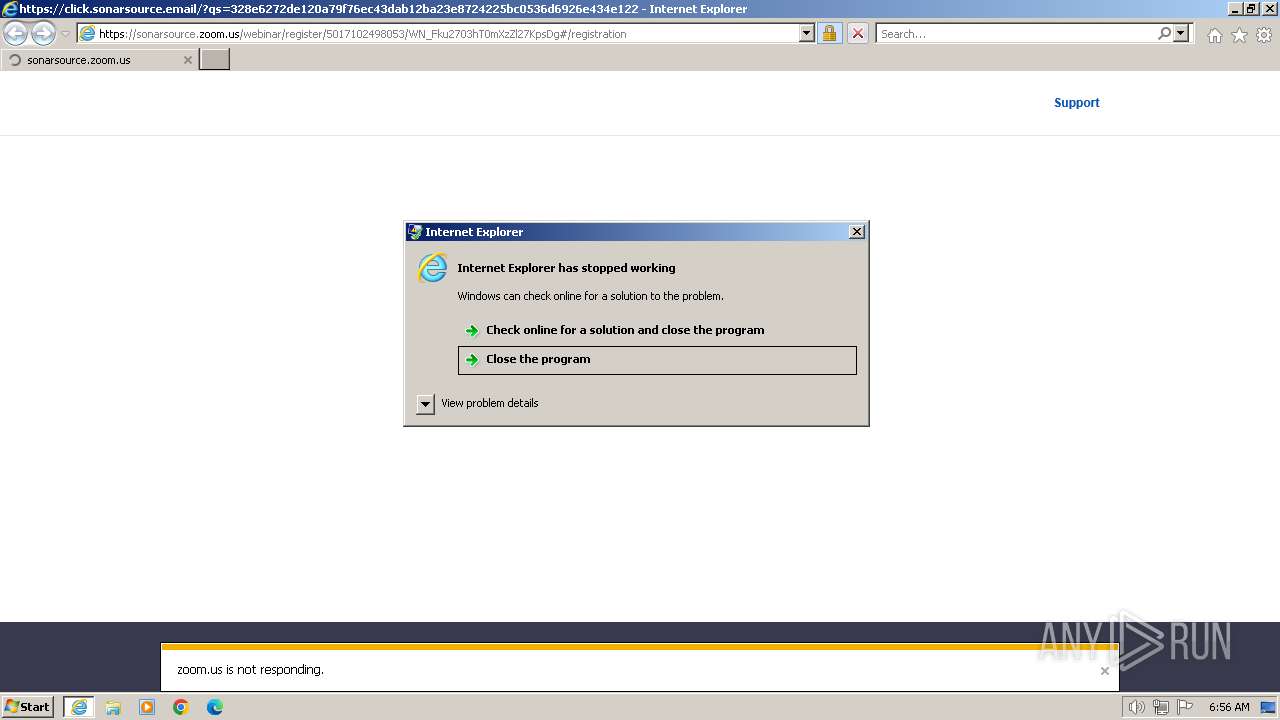1280x720 pixels.
Task: Open Favorites star icon
Action: (x=1239, y=35)
